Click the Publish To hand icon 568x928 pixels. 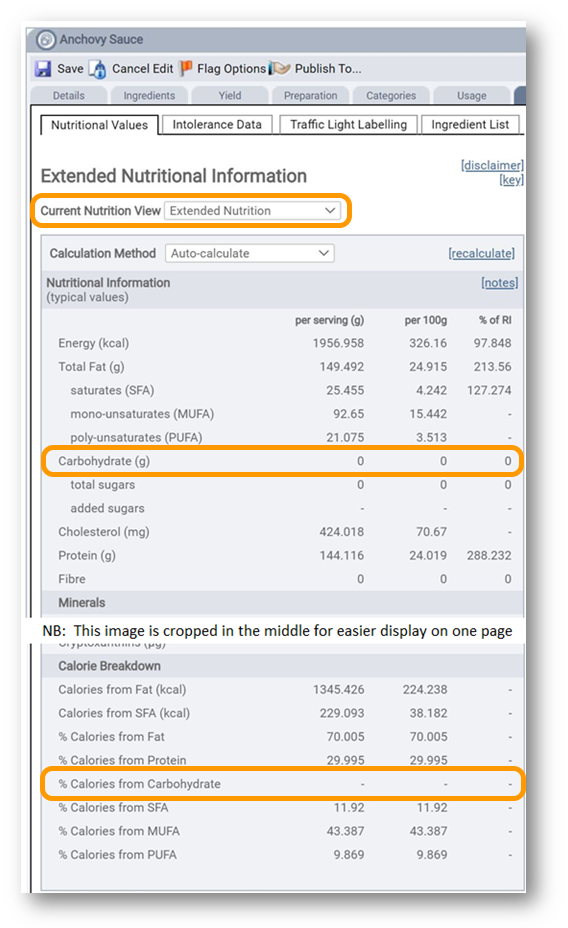coord(279,69)
